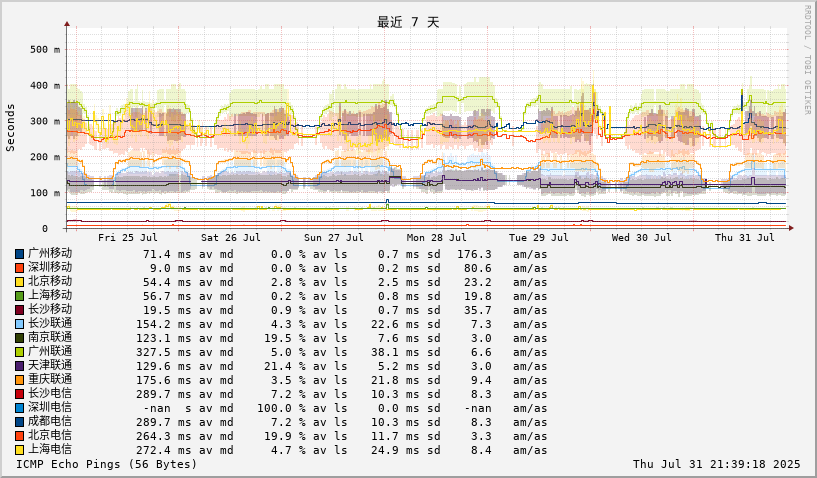Click the Thu Jul 31 21:39:18 2025 timestamp
Screen dimensions: 817x478
716,464
